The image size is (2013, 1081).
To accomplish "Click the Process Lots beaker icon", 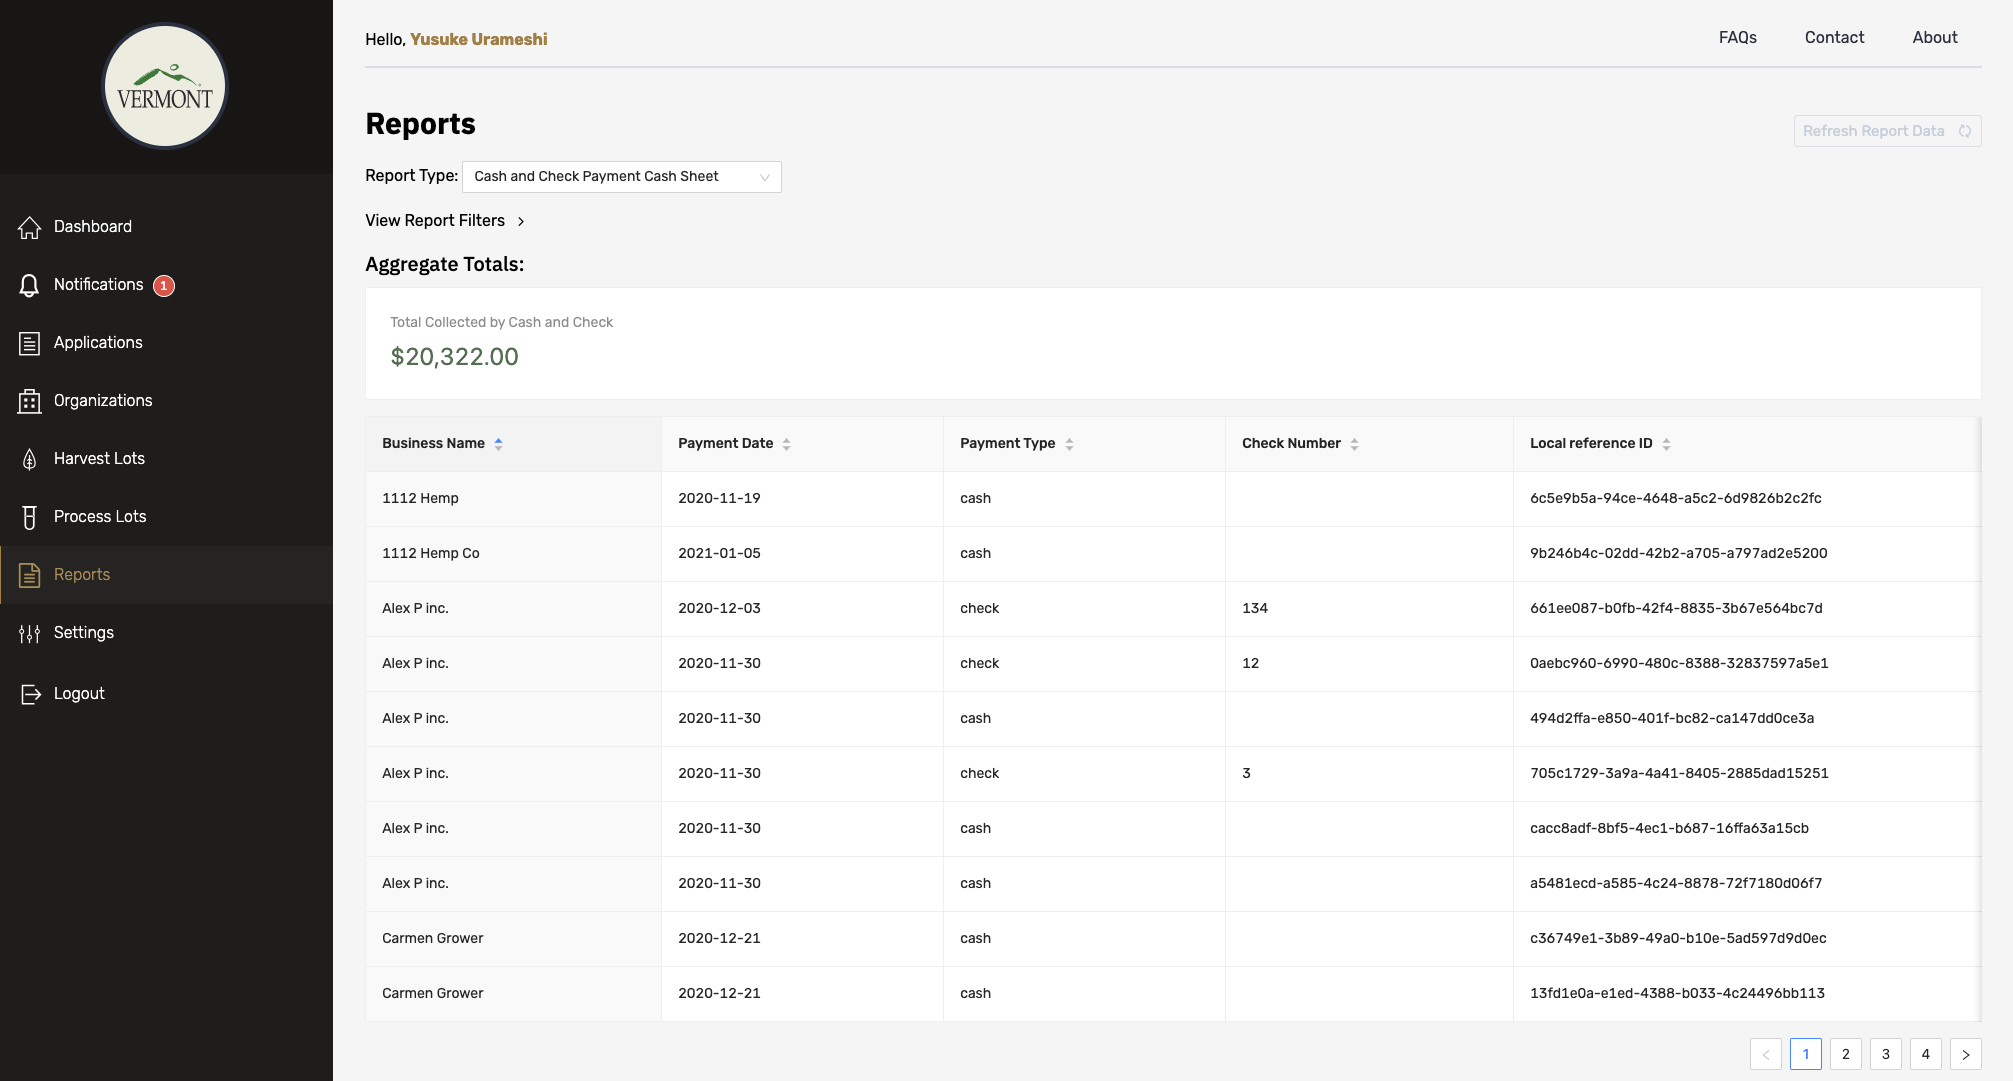I will tap(29, 517).
